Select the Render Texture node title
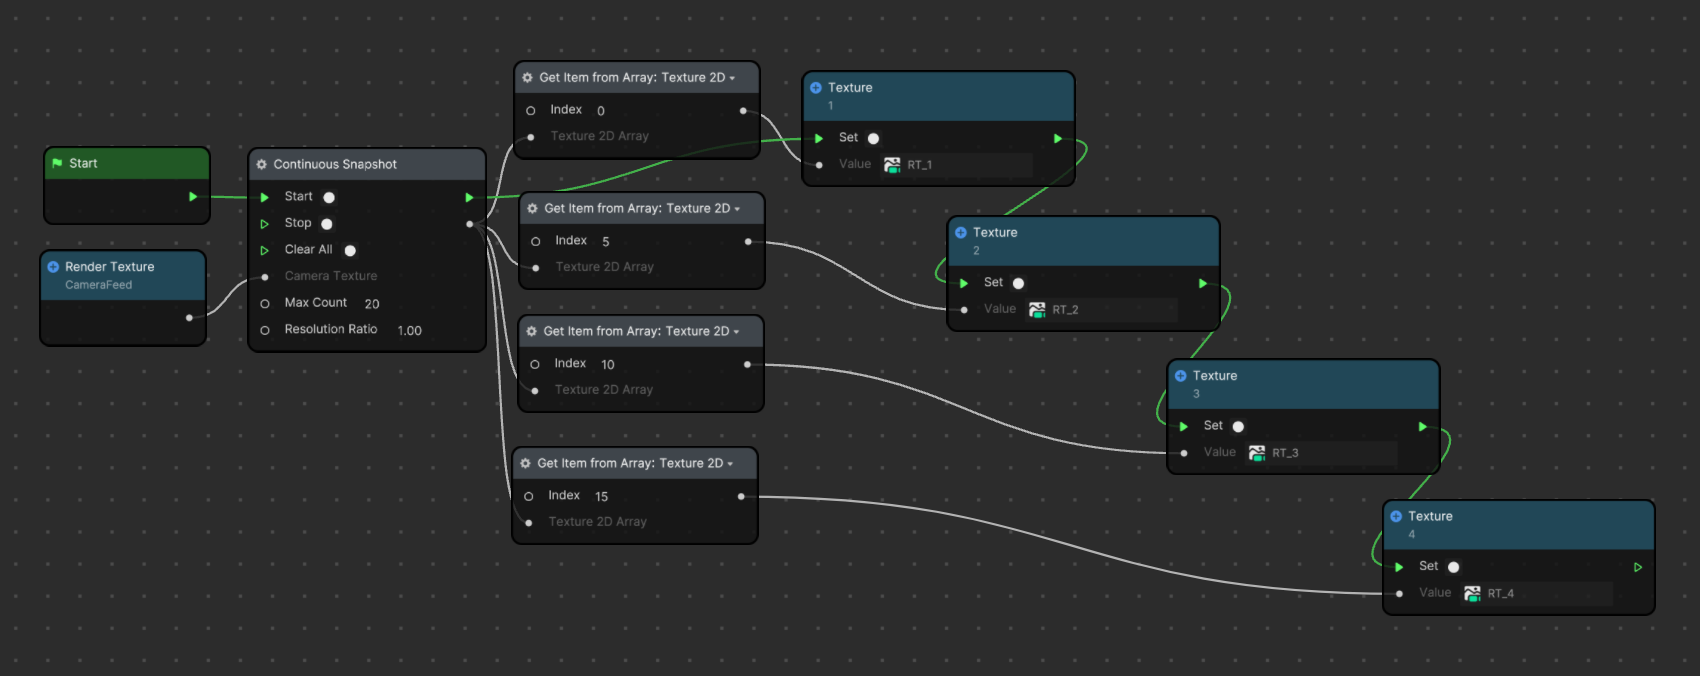The height and width of the screenshot is (676, 1700). (110, 267)
